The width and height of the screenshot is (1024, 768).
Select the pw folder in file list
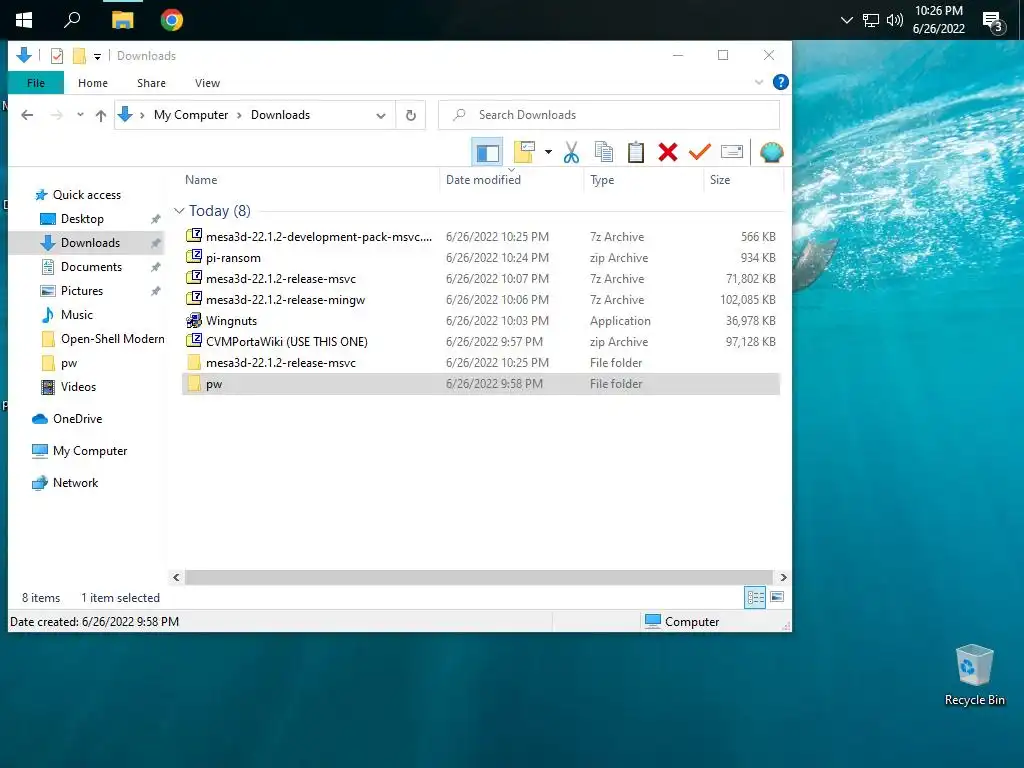pyautogui.click(x=482, y=384)
